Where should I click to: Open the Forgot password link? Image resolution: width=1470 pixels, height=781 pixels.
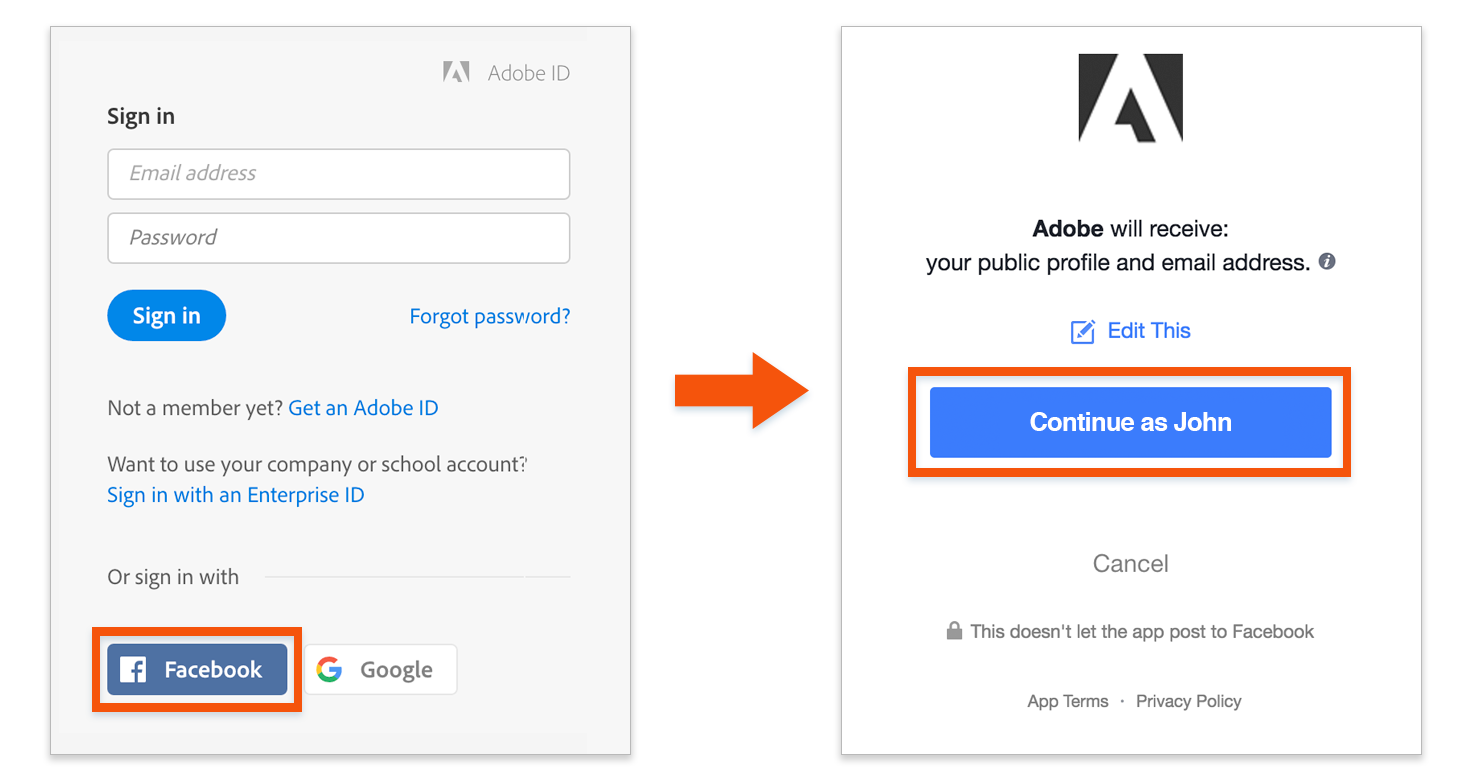[x=489, y=315]
